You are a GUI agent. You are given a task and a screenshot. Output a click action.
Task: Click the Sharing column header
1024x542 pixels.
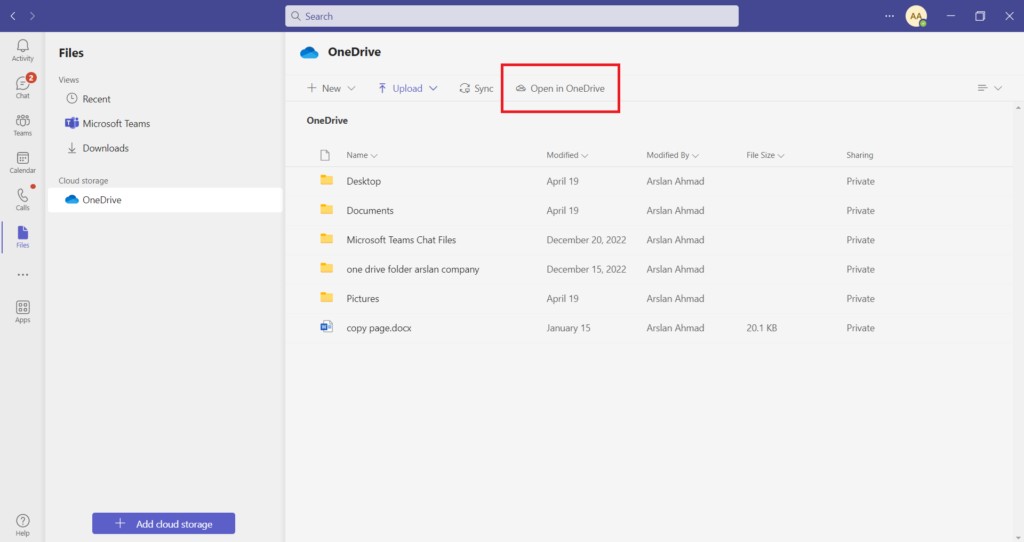tap(859, 155)
